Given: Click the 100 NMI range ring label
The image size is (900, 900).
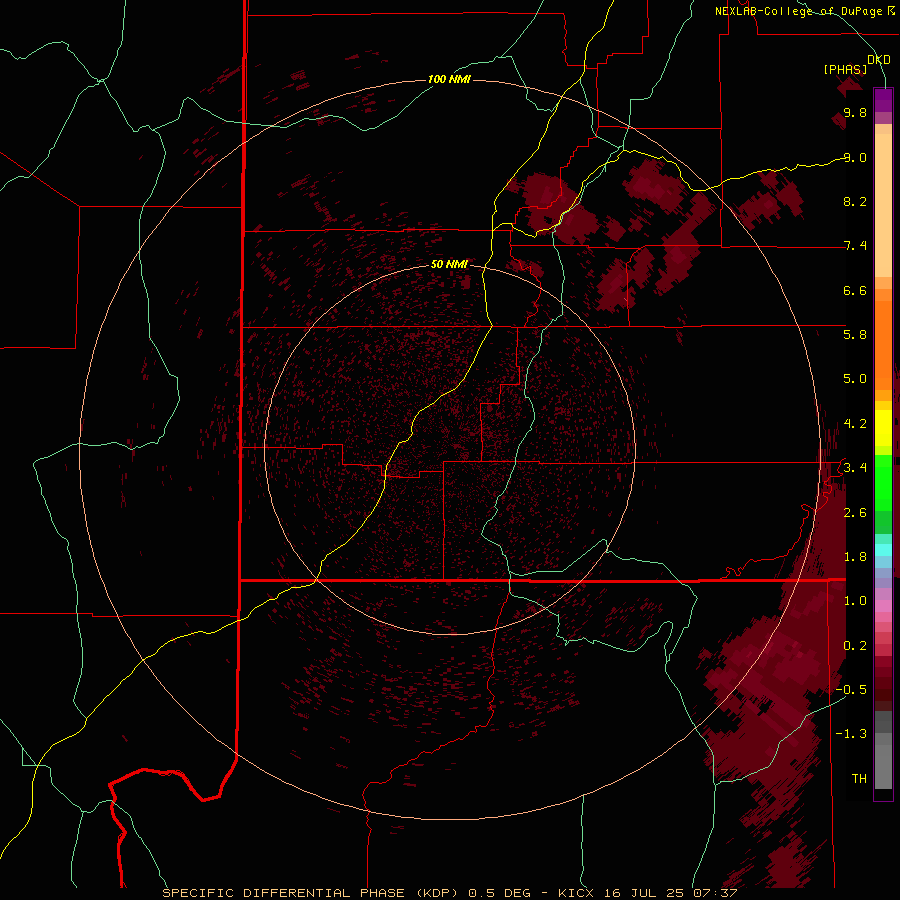Looking at the screenshot, I should coord(449,79).
